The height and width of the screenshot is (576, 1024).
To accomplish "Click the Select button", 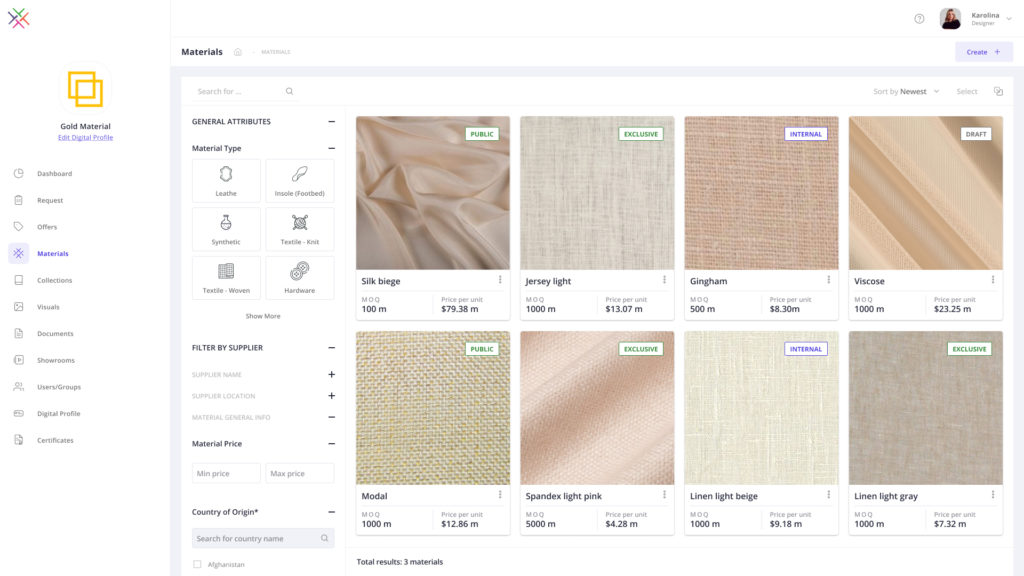I will (967, 91).
